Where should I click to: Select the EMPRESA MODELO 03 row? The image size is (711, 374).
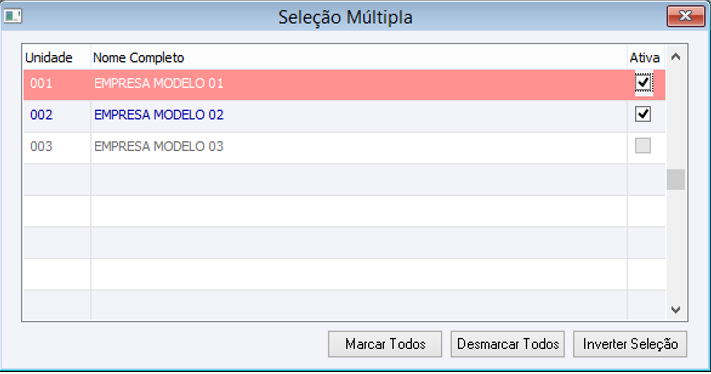pos(344,147)
